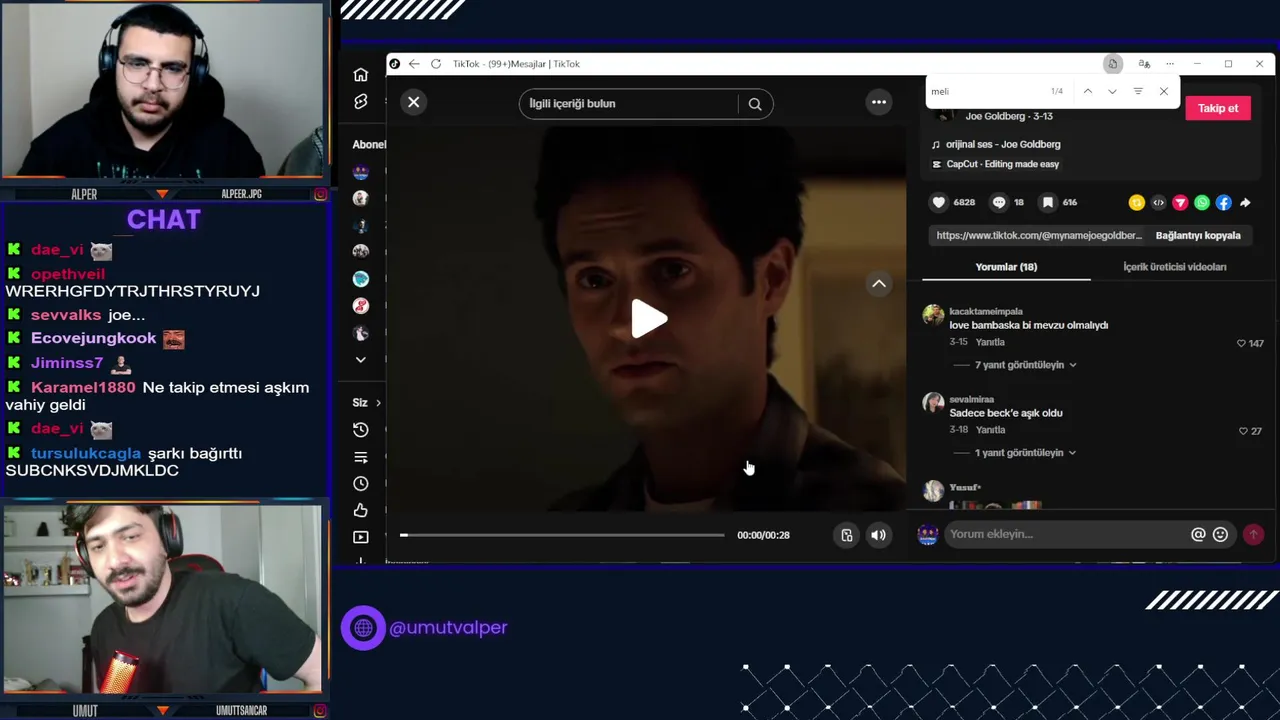
Task: Post the comment with the red arrow button
Action: coord(1253,534)
